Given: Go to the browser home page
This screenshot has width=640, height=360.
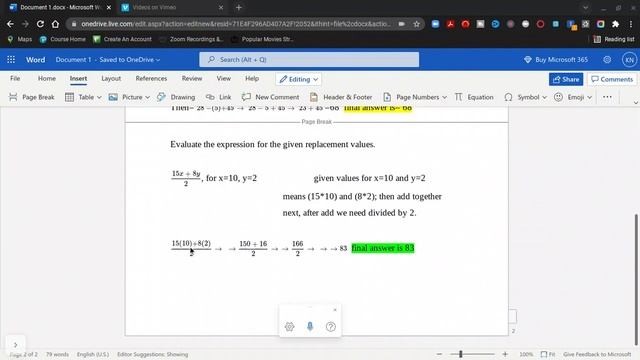Looking at the screenshot, I should (55, 24).
